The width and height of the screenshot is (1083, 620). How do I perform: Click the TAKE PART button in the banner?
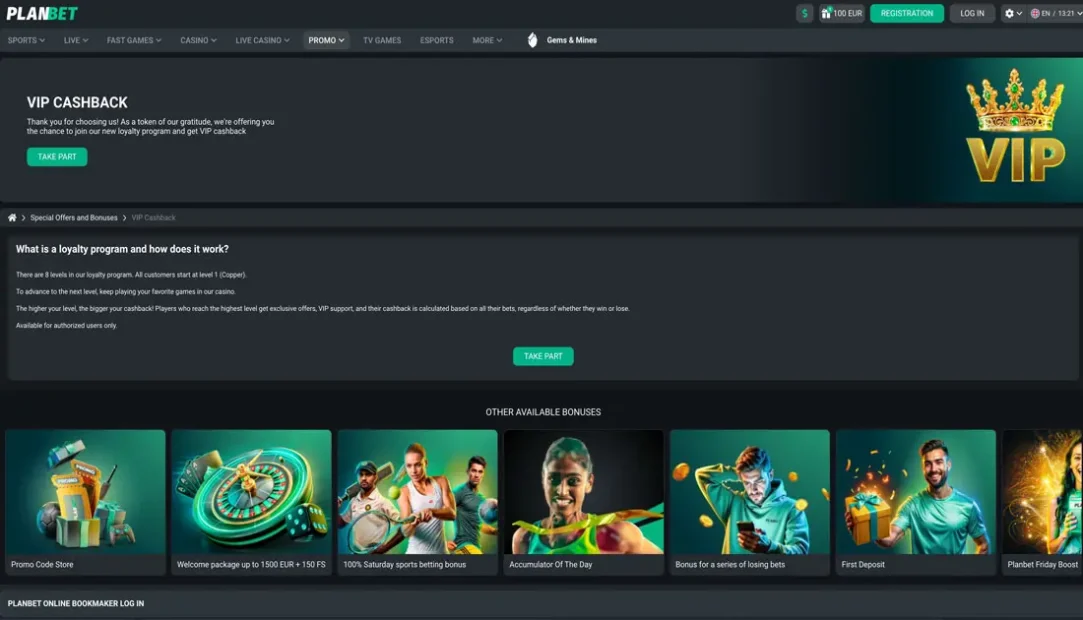pyautogui.click(x=56, y=156)
